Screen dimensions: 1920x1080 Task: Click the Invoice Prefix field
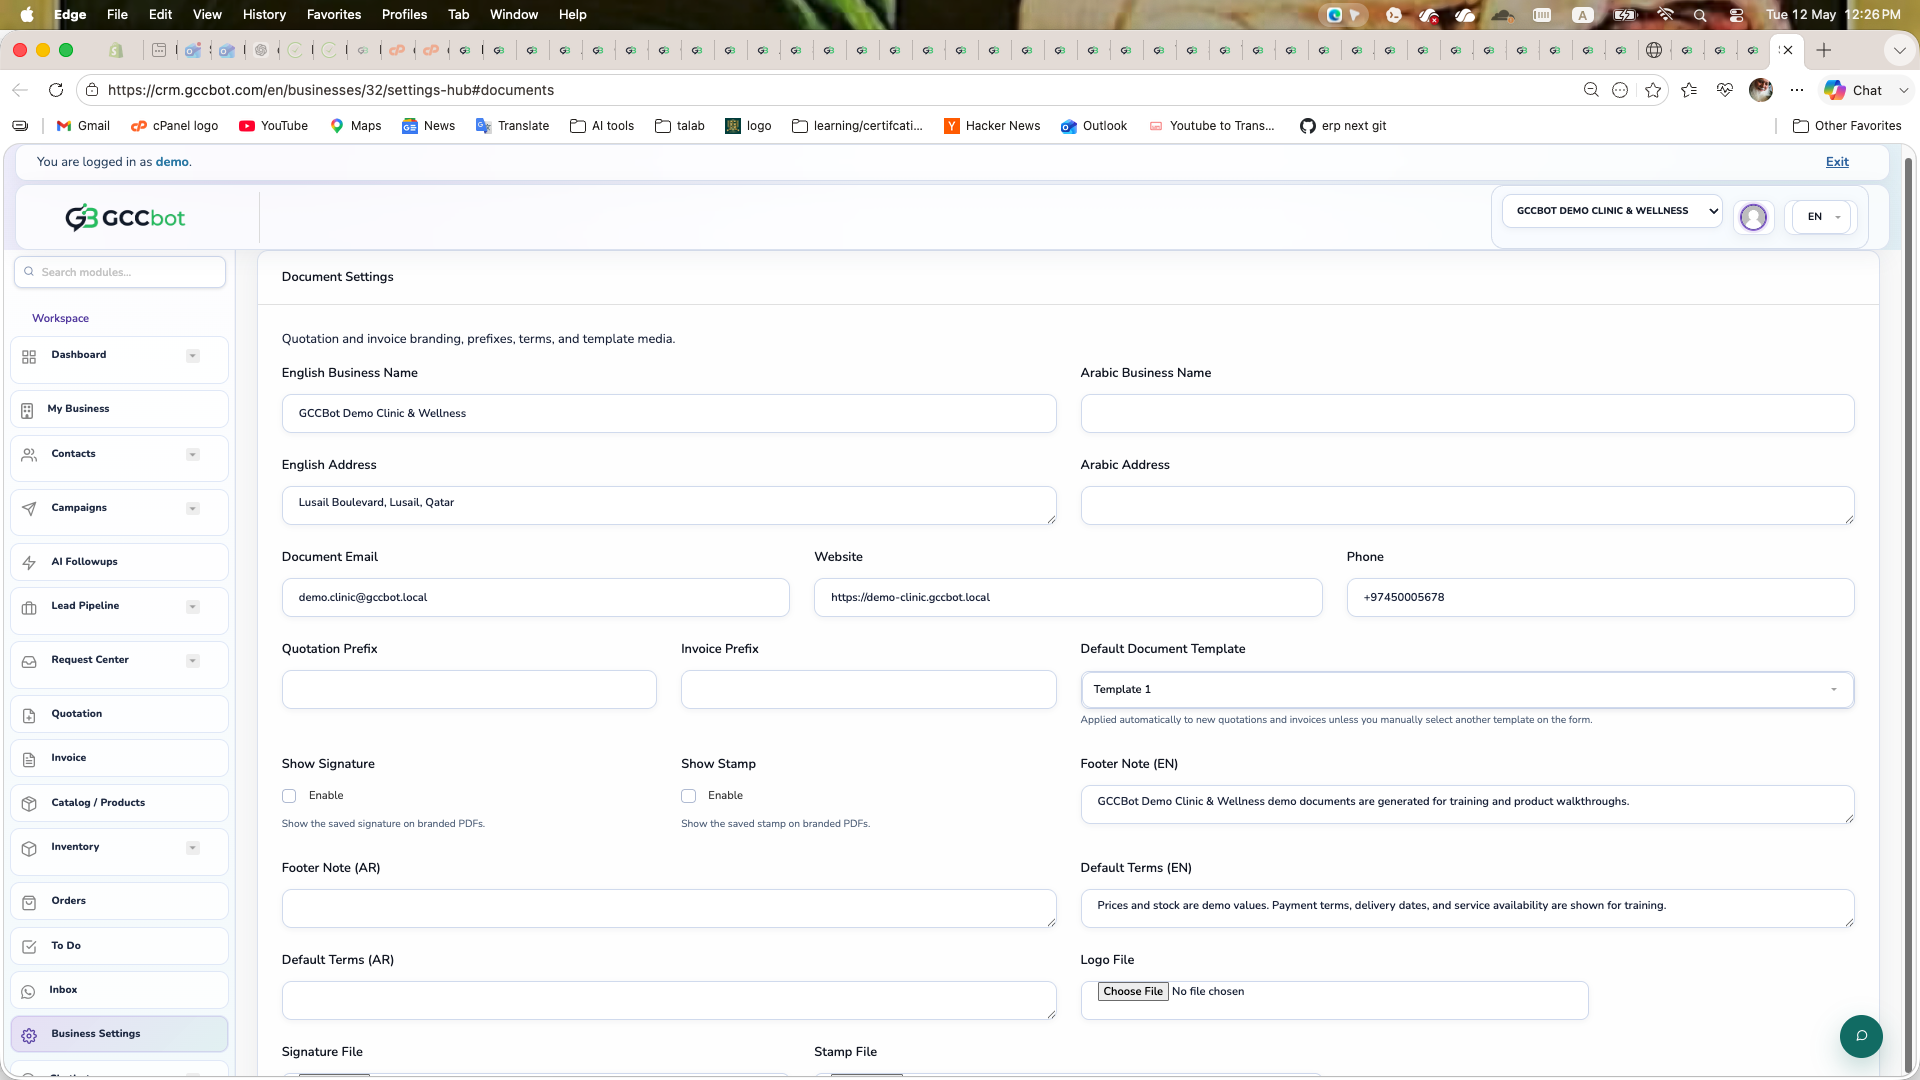868,690
